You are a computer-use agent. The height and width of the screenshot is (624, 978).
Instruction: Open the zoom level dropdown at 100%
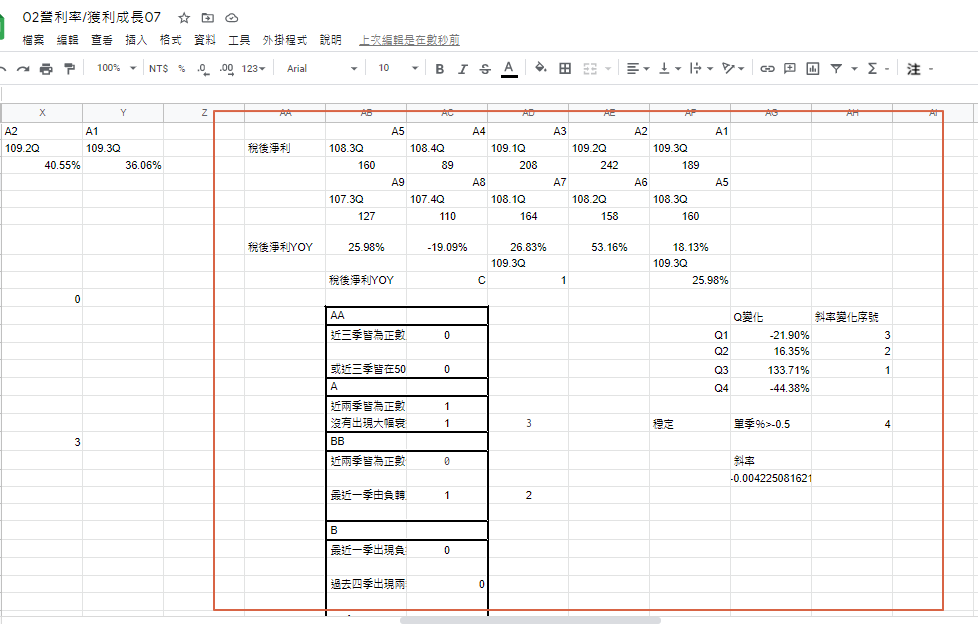tap(115, 69)
